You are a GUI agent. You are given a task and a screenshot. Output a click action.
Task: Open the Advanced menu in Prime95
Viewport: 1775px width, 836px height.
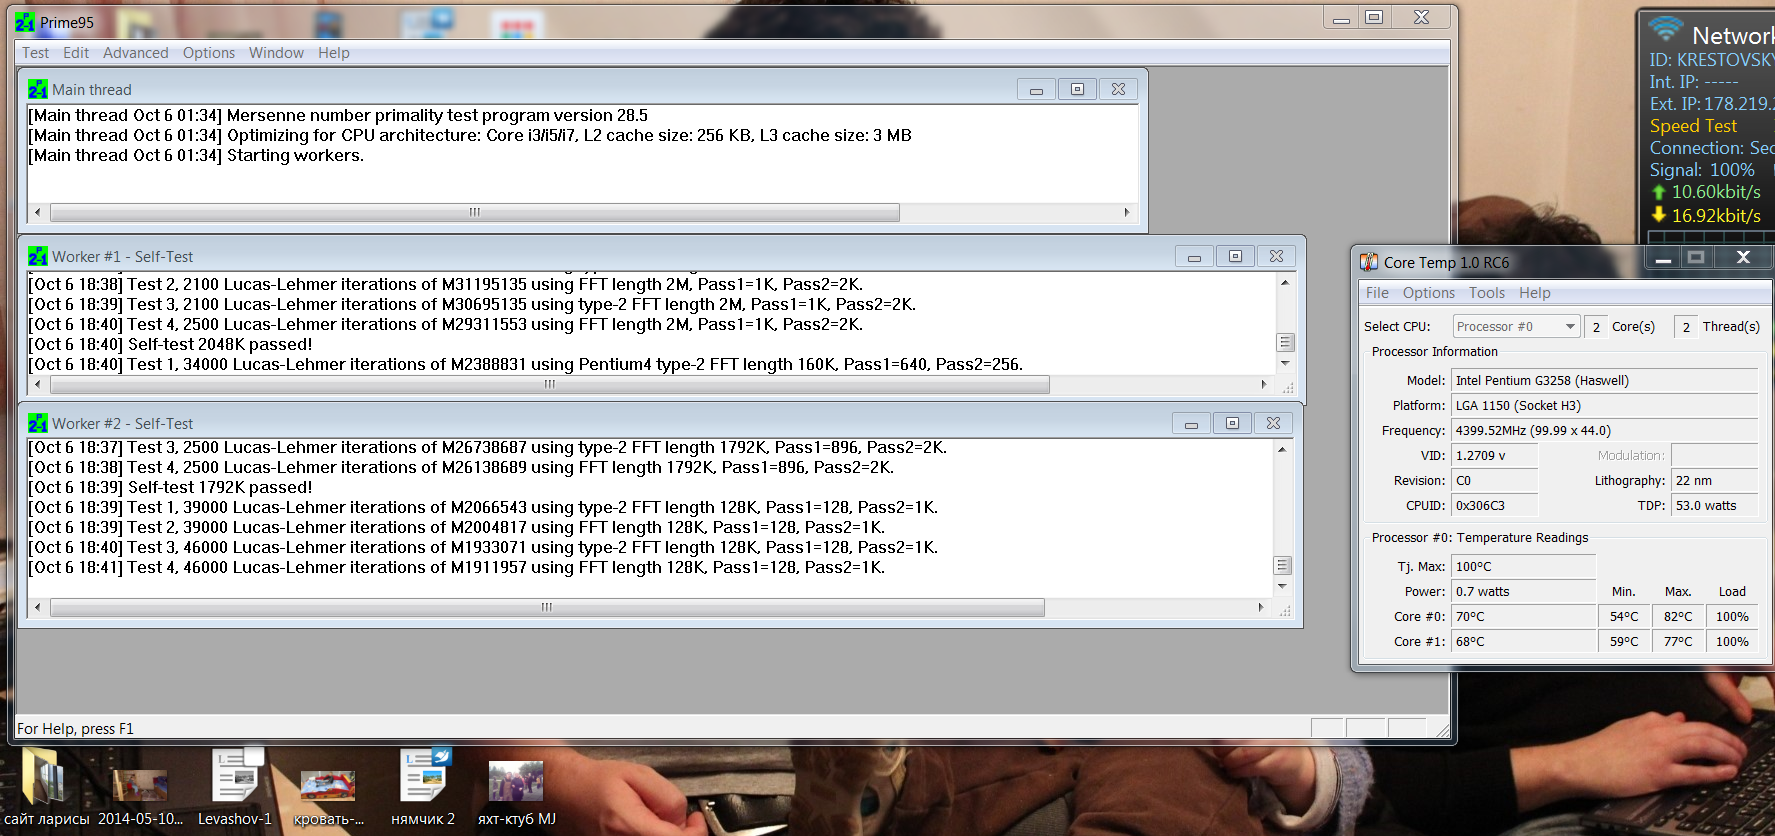136,53
